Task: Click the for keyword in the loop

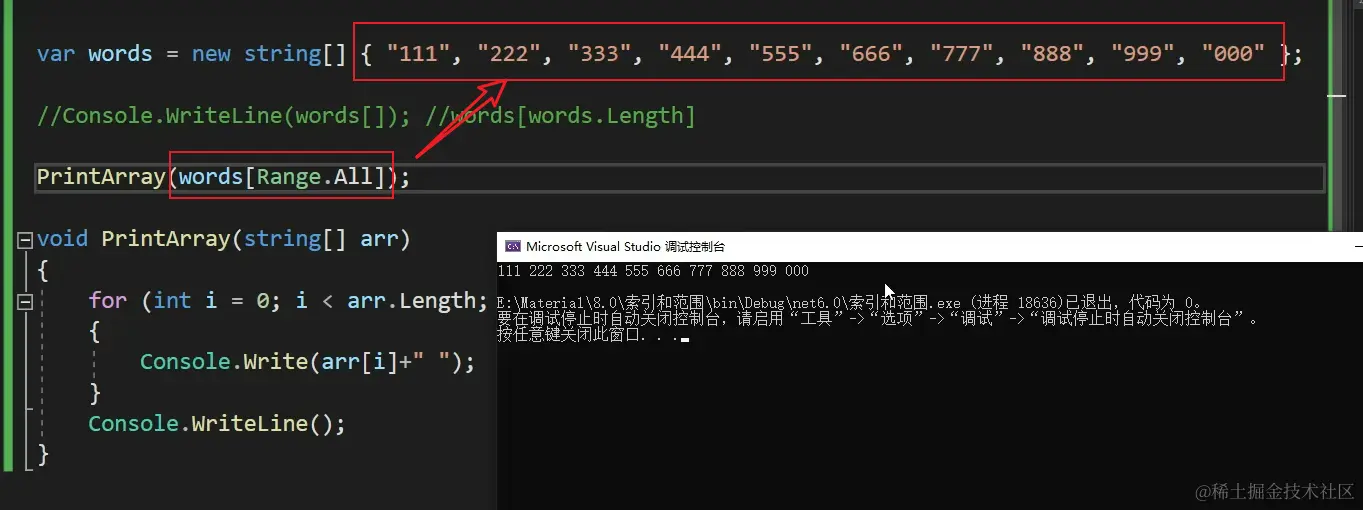Action: coord(108,301)
